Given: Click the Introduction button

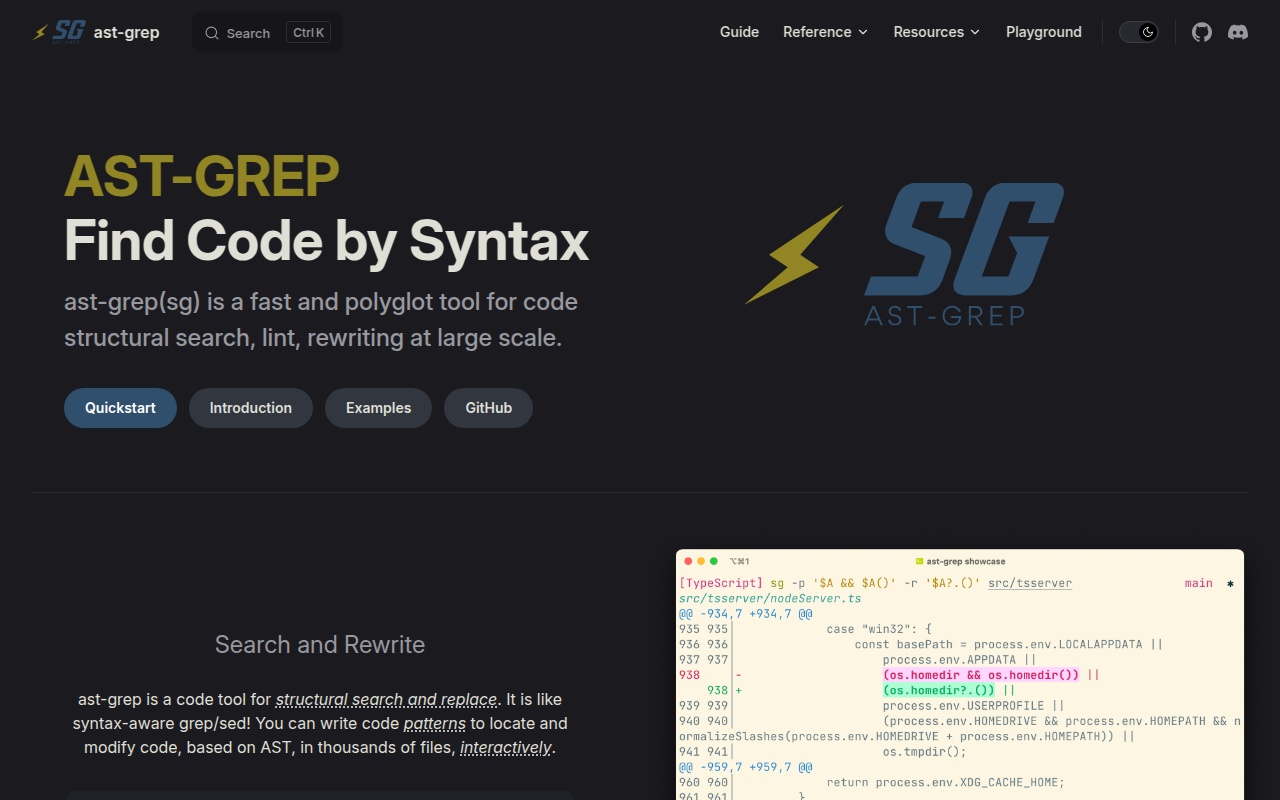Looking at the screenshot, I should [251, 408].
